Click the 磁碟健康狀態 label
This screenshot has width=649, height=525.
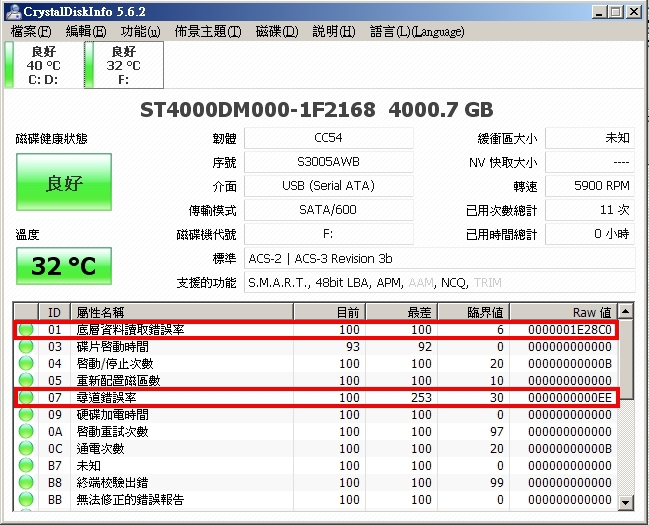tap(51, 138)
